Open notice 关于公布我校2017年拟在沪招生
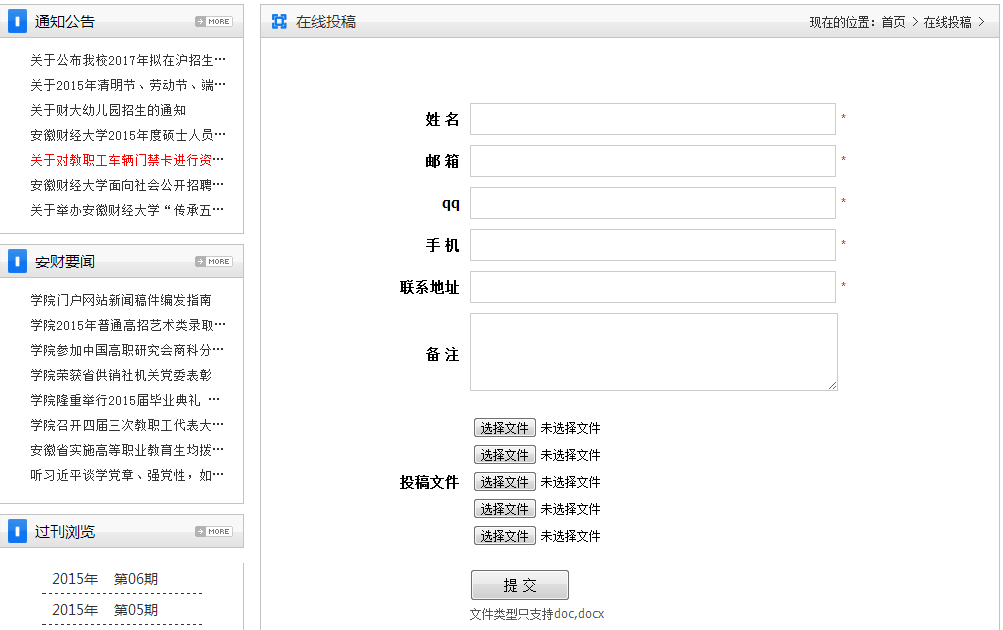Image resolution: width=1003 pixels, height=630 pixels. [x=128, y=60]
